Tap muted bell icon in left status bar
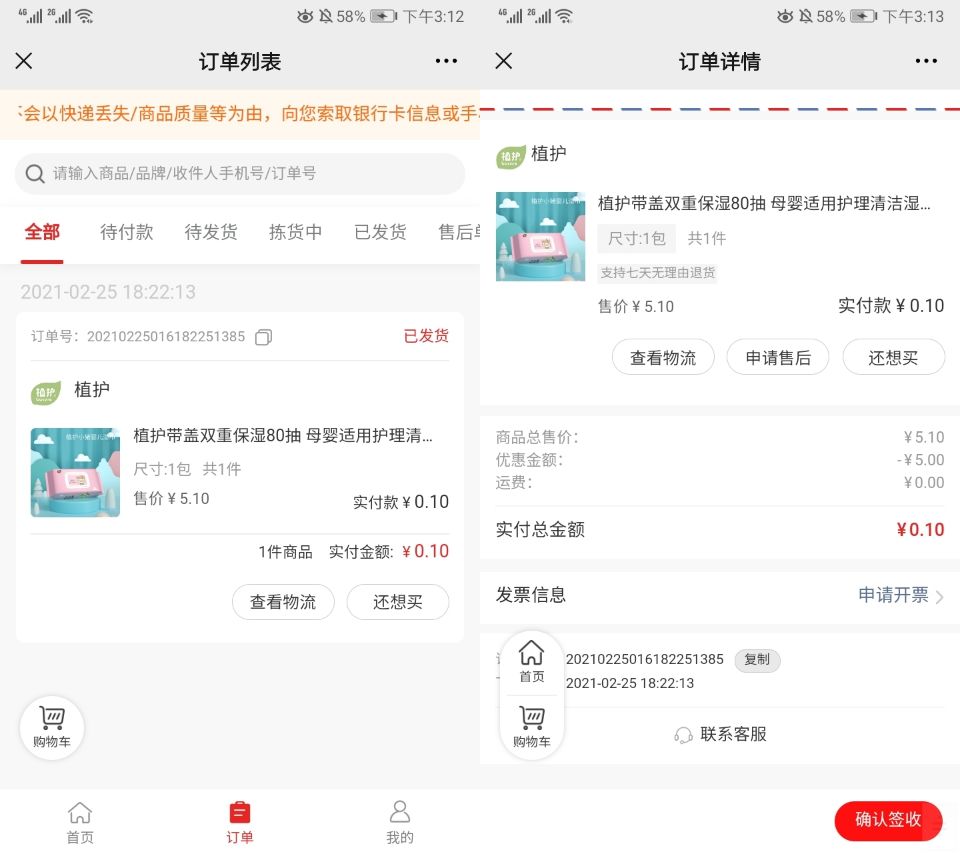 326,16
